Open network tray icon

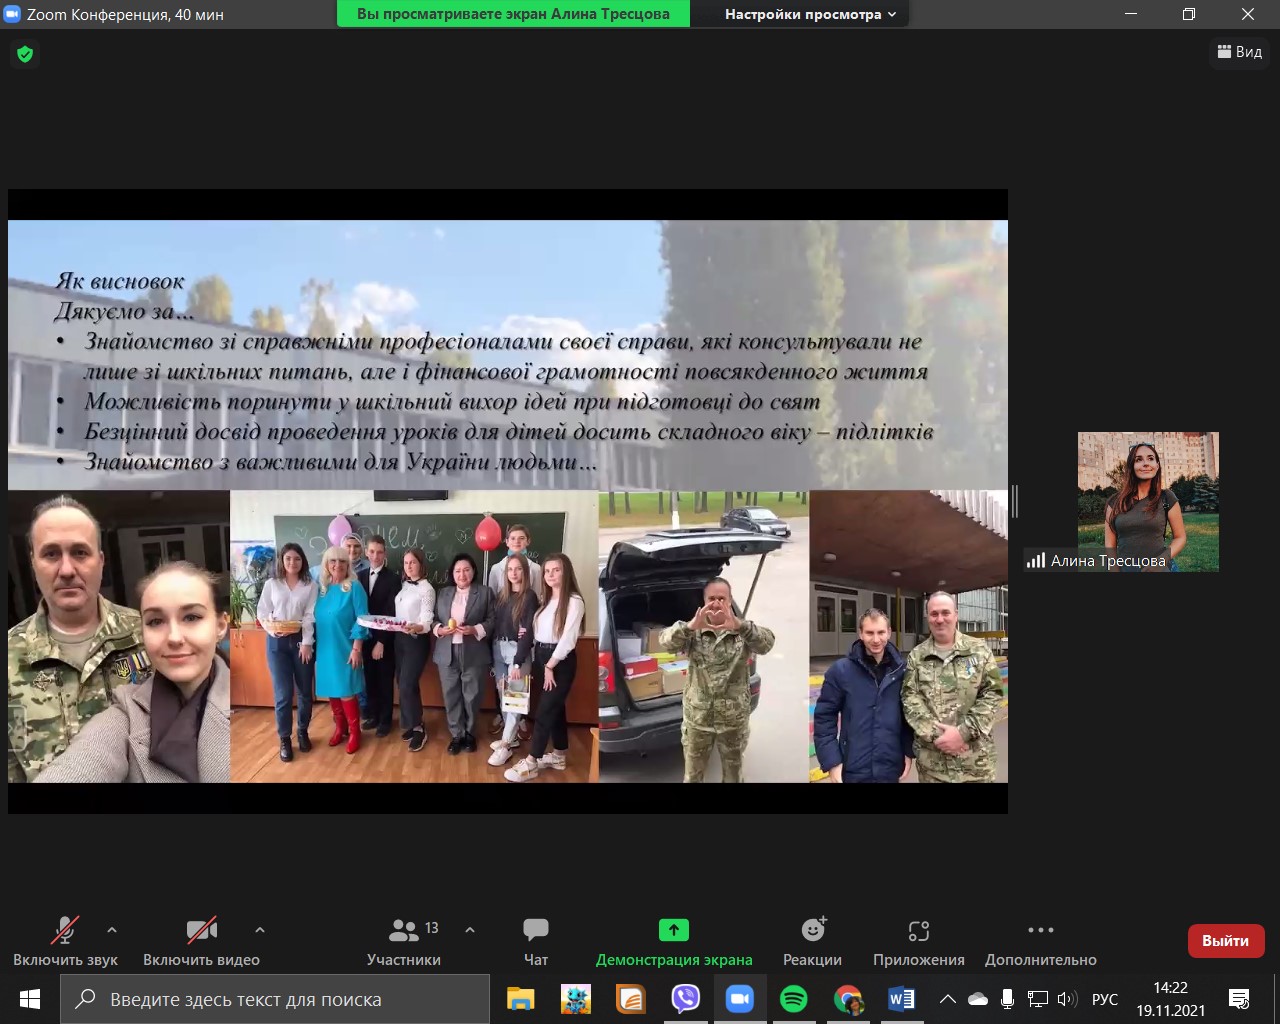(1038, 999)
